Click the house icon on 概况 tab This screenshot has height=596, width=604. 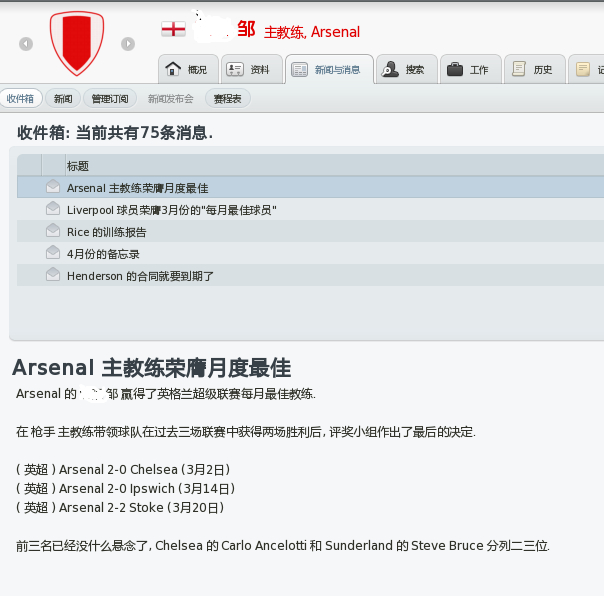click(x=173, y=69)
